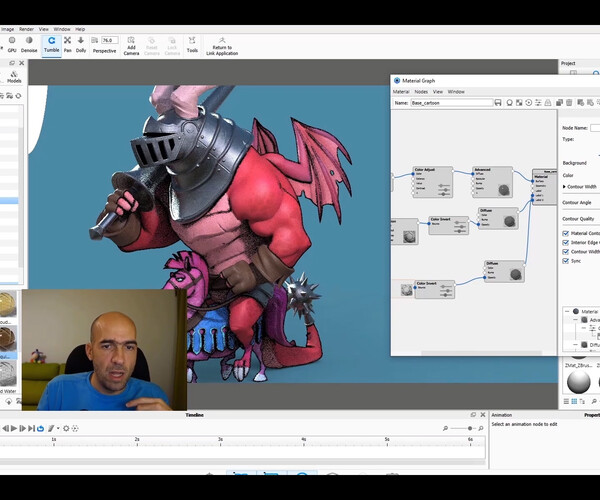Click the grid view icon below materials
Viewport: 600px width, 500px height.
(574, 401)
